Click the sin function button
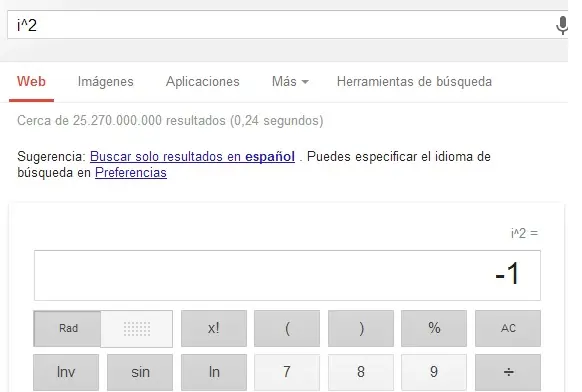This screenshot has height=392, width=582. pos(140,372)
